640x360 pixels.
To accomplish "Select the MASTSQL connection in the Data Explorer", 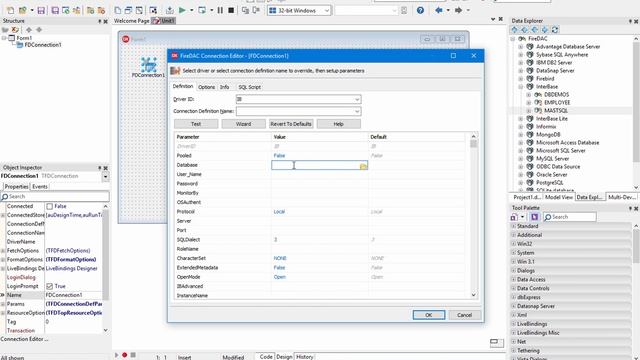I will (x=556, y=111).
